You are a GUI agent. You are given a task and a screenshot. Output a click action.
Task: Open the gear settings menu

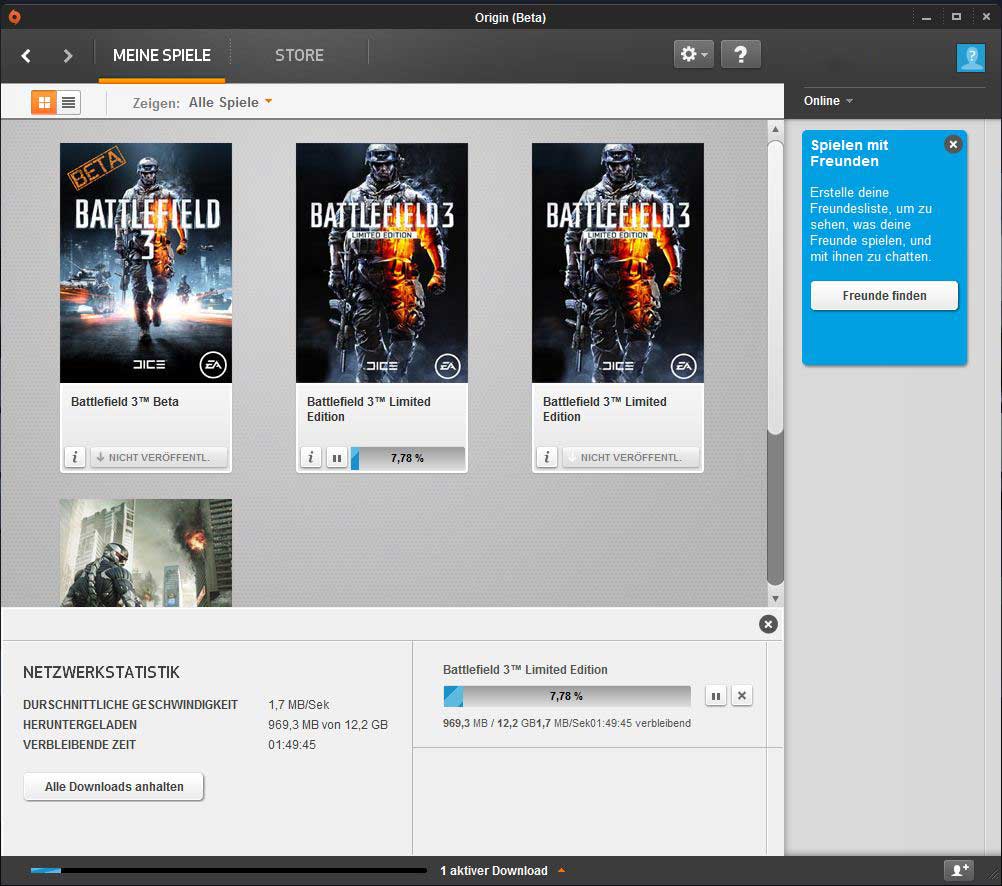click(x=693, y=54)
